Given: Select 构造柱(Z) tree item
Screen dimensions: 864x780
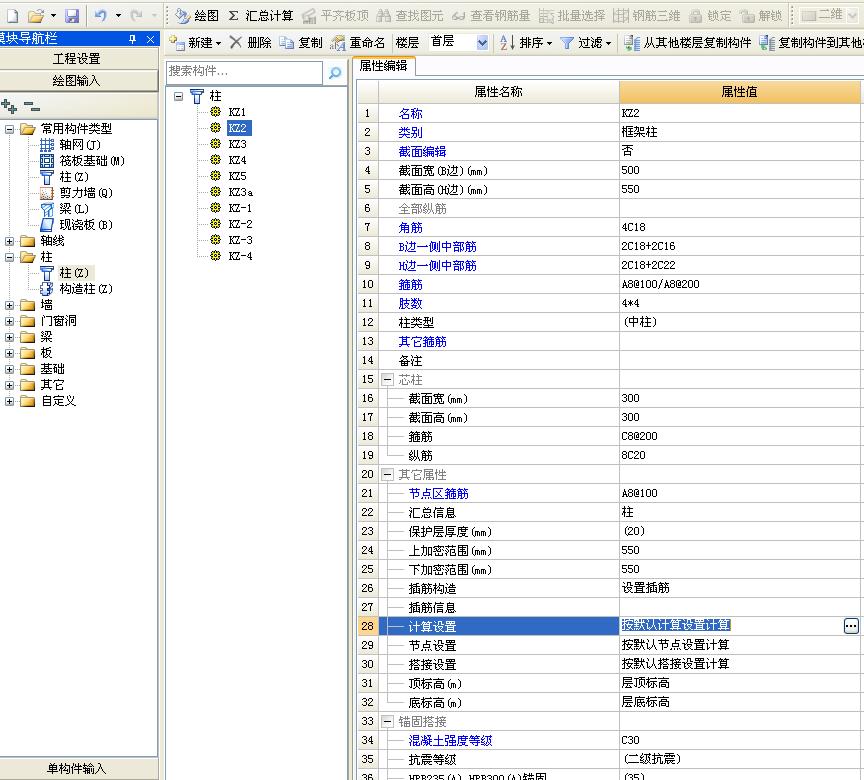Looking at the screenshot, I should pos(77,289).
